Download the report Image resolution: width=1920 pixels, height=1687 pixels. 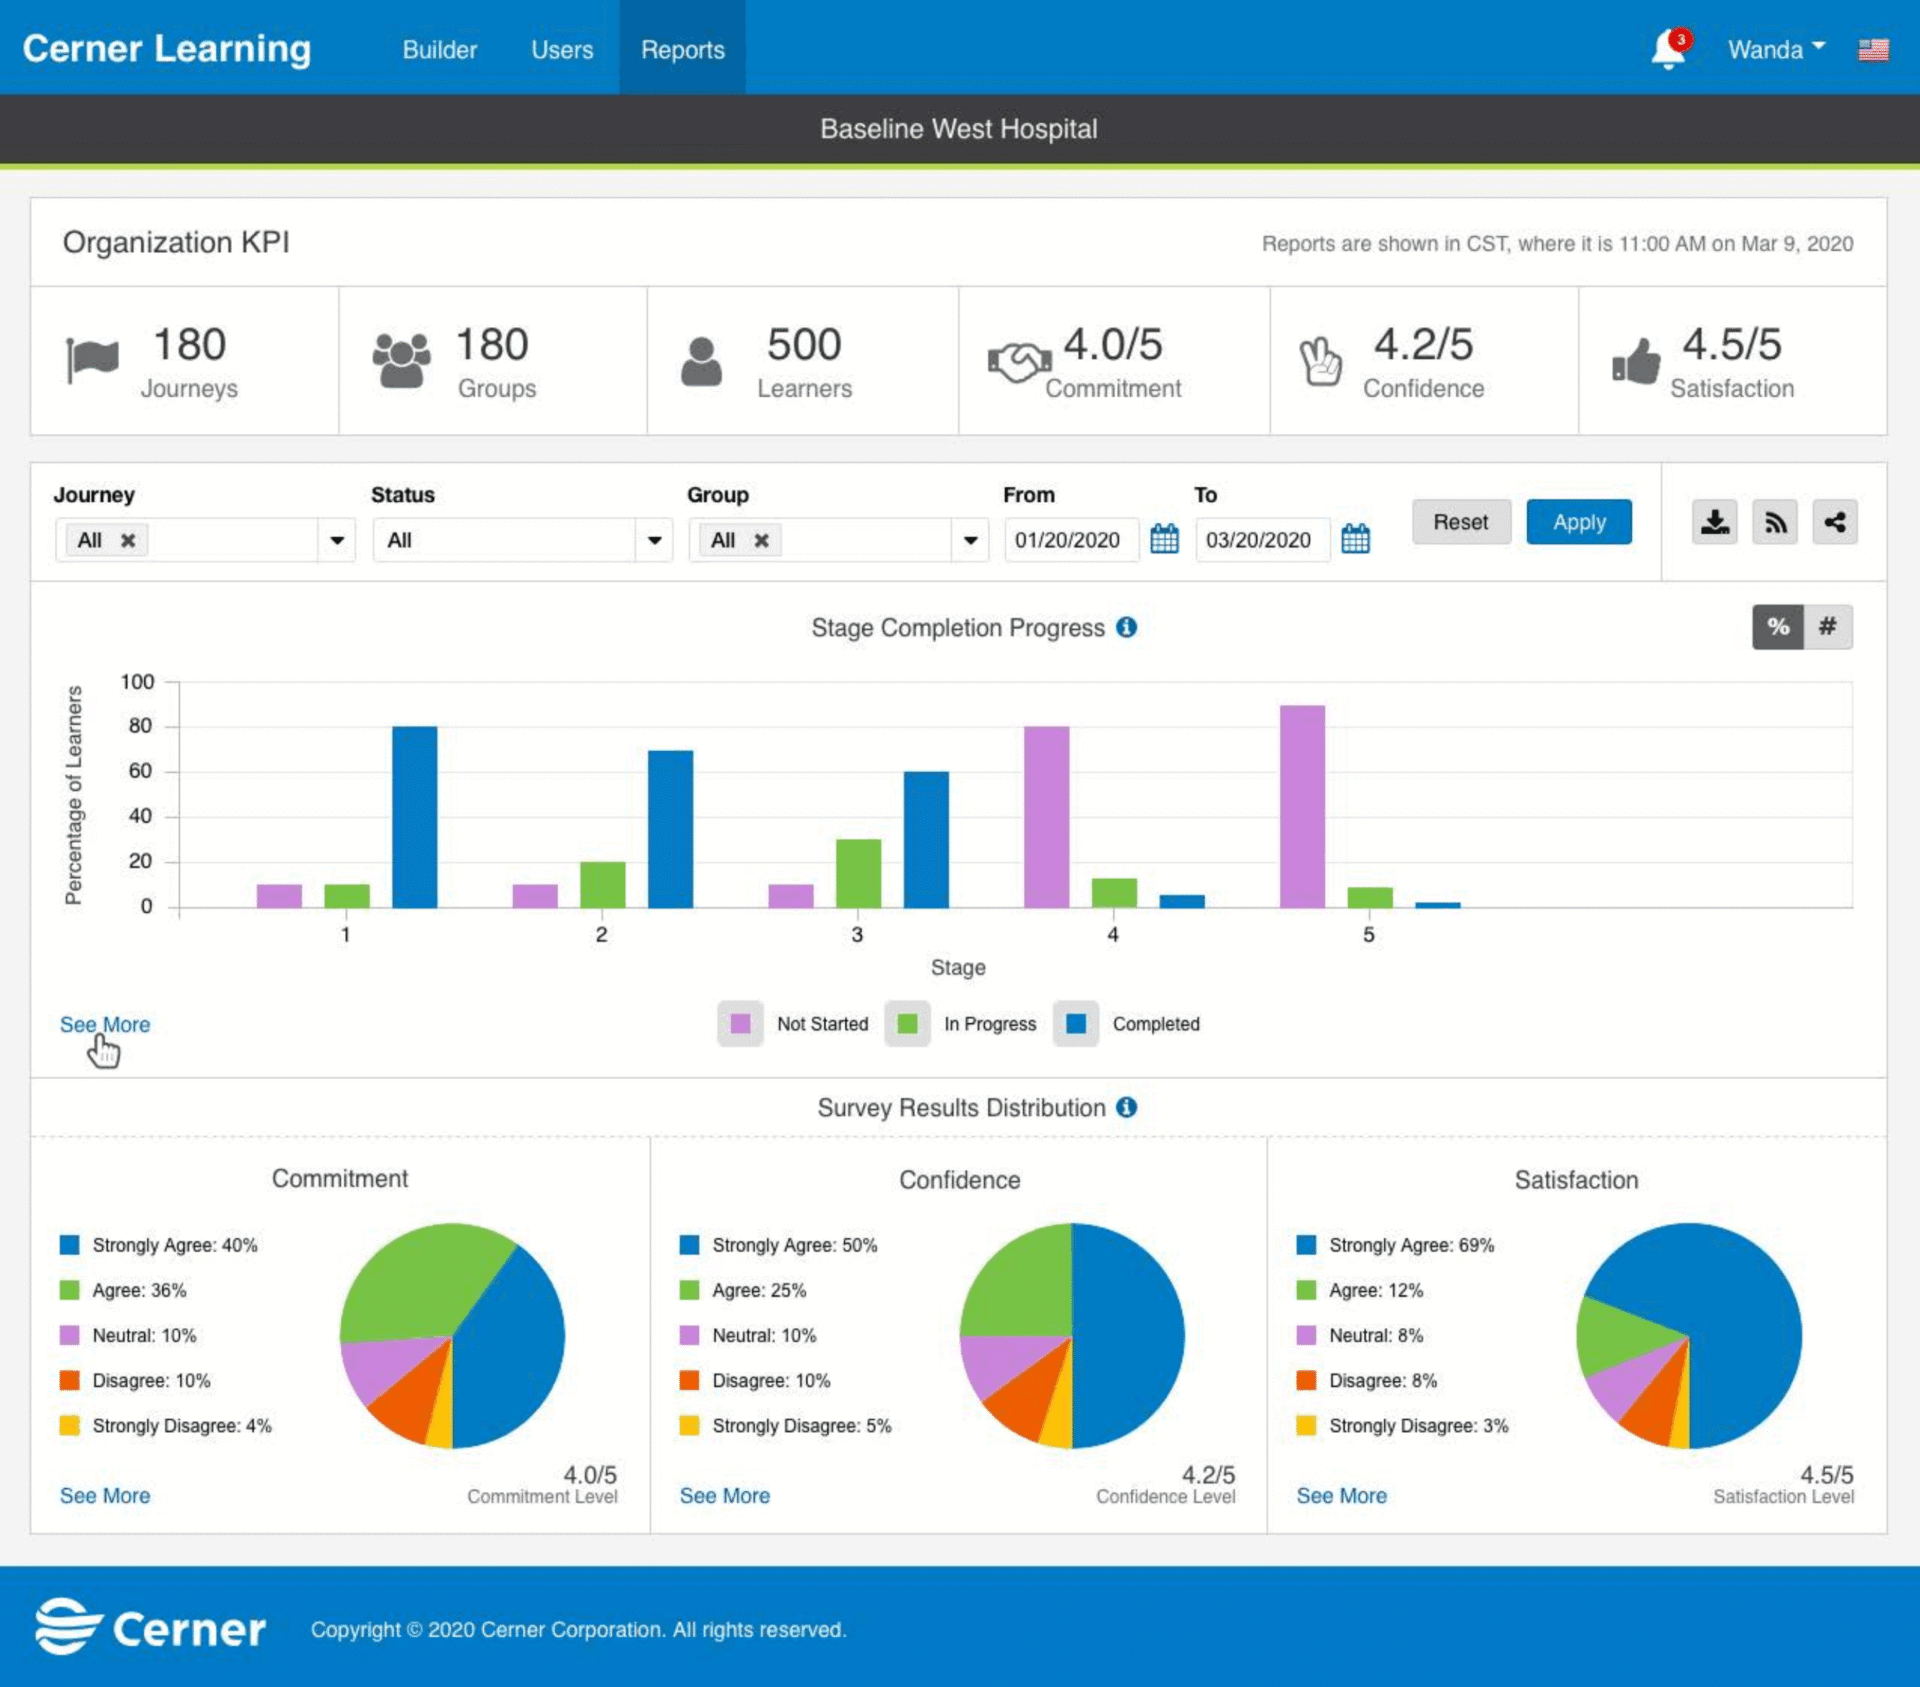(x=1715, y=522)
